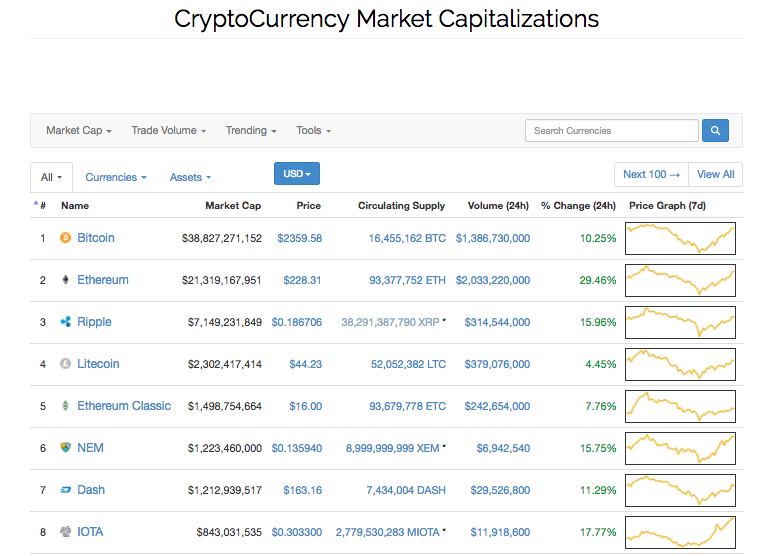This screenshot has width=761, height=556.
Task: Open the IOTA name link
Action: [90, 532]
